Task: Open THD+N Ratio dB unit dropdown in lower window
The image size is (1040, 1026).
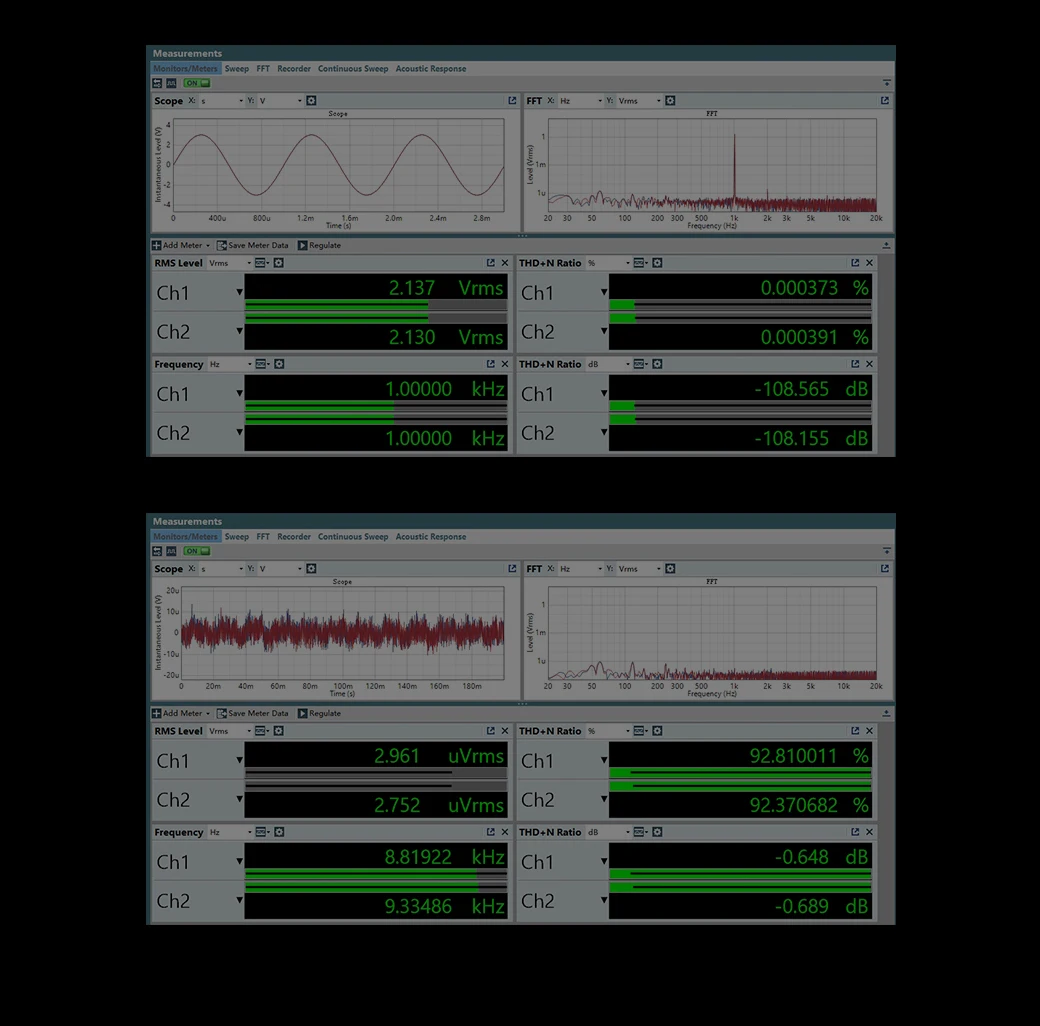Action: tap(608, 832)
